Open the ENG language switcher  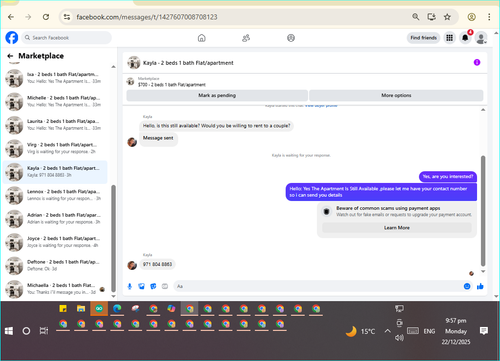pos(429,331)
